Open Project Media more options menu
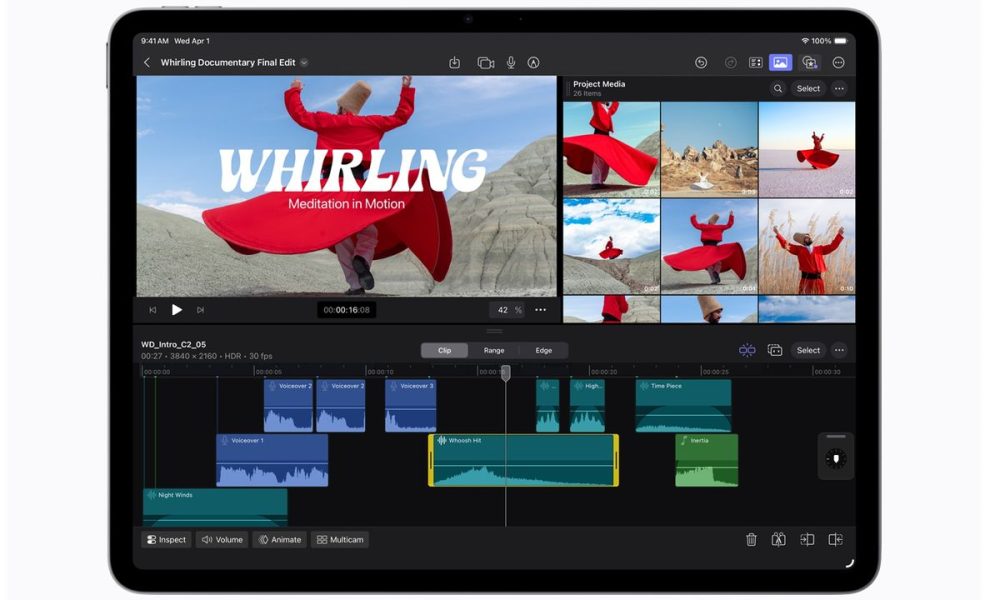The image size is (1000, 600). 839,88
